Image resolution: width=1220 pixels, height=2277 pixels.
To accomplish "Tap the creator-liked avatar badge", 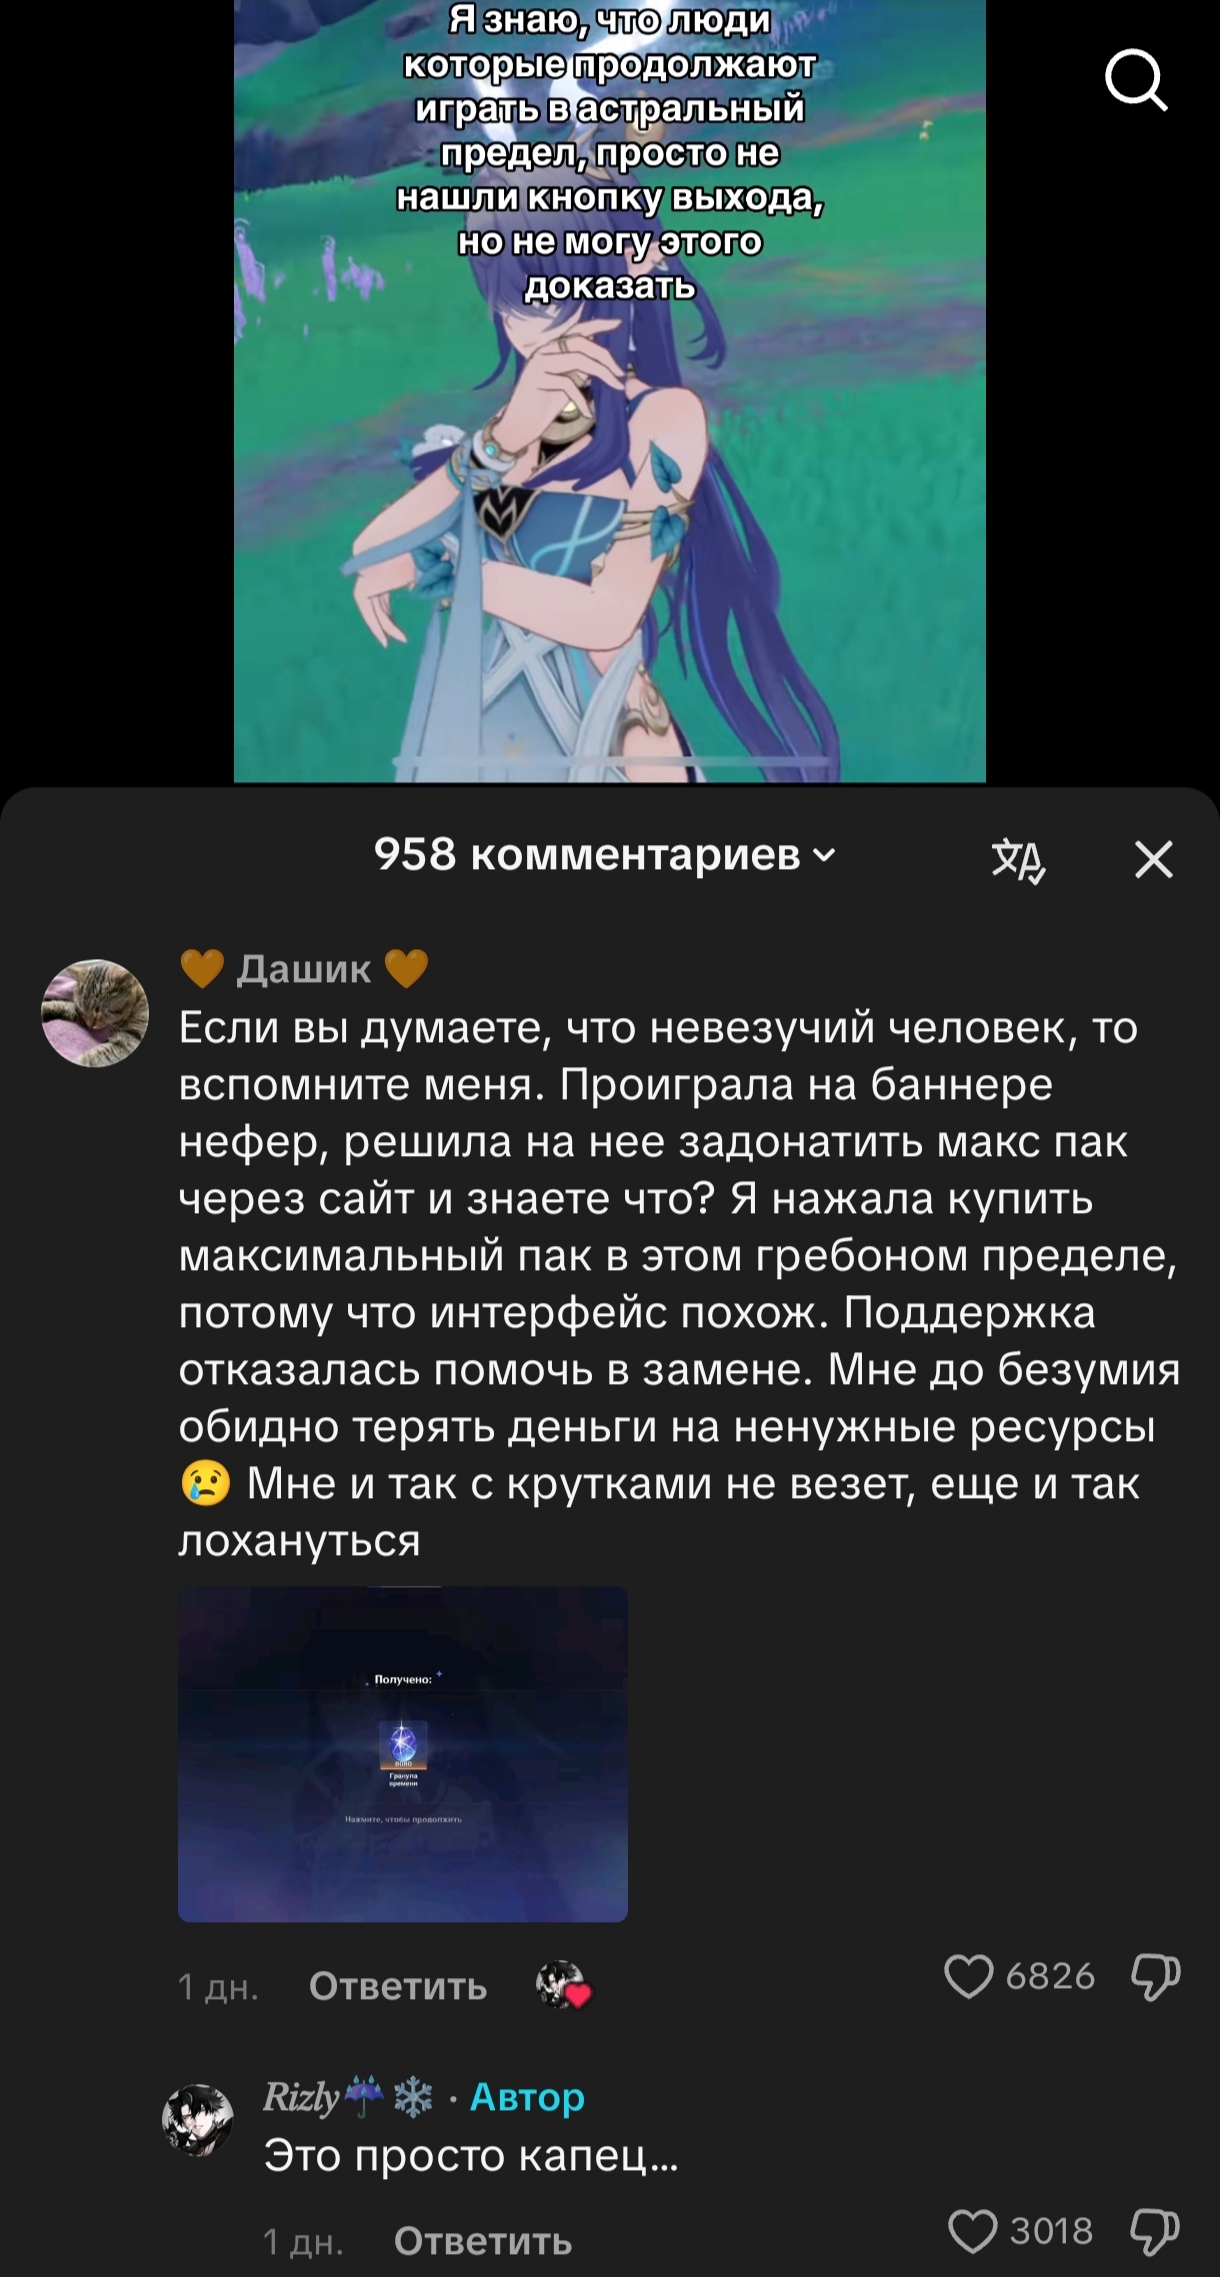I will [563, 1985].
